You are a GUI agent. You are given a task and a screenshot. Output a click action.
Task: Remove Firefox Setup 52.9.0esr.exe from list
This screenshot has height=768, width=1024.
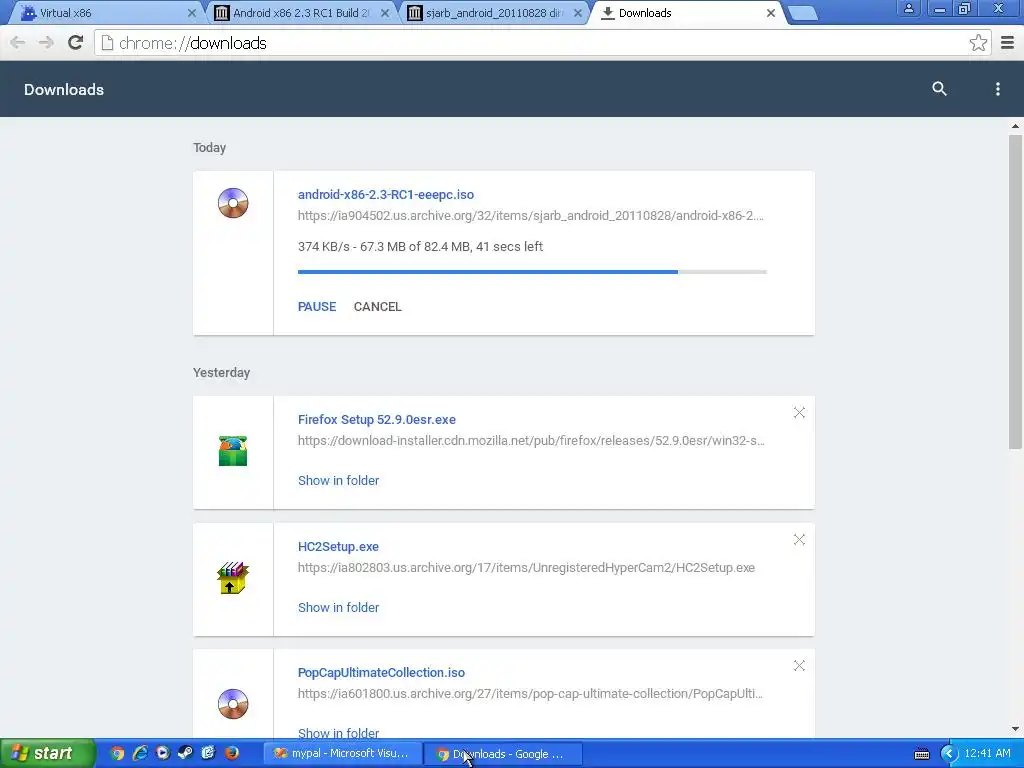(x=799, y=413)
